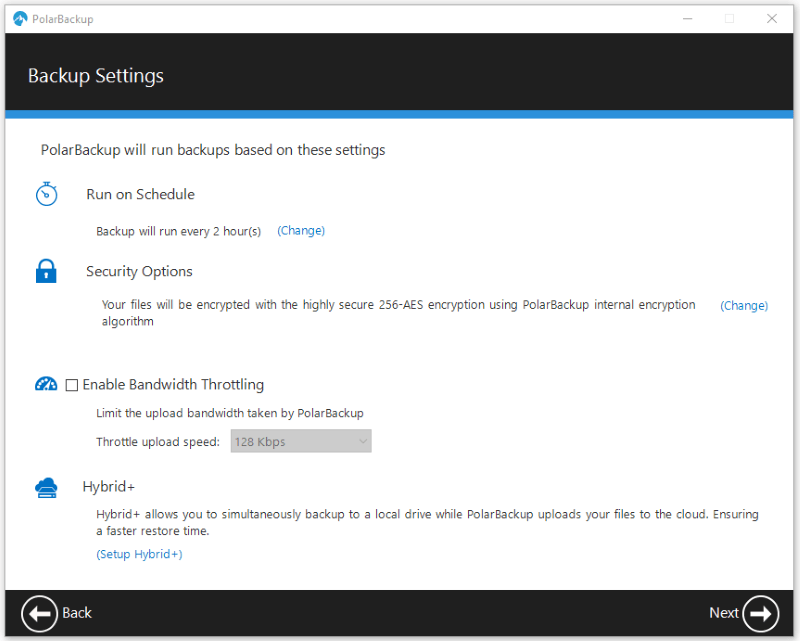Viewport: 800px width, 641px height.
Task: Click the blue padlock Security Options icon
Action: [46, 271]
